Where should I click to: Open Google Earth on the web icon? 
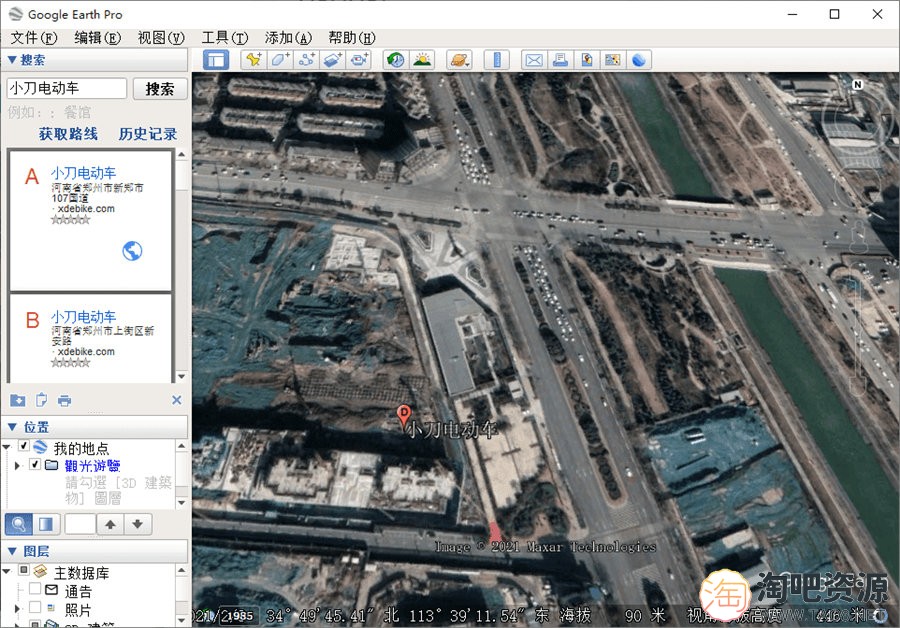click(x=639, y=60)
